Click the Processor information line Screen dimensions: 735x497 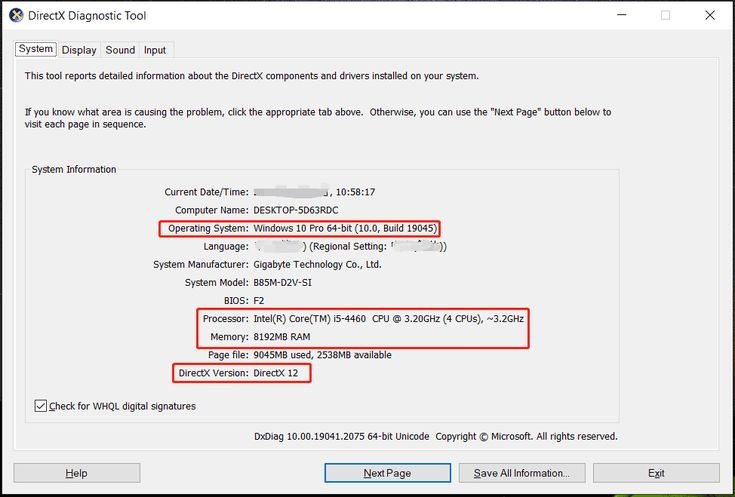pyautogui.click(x=388, y=319)
